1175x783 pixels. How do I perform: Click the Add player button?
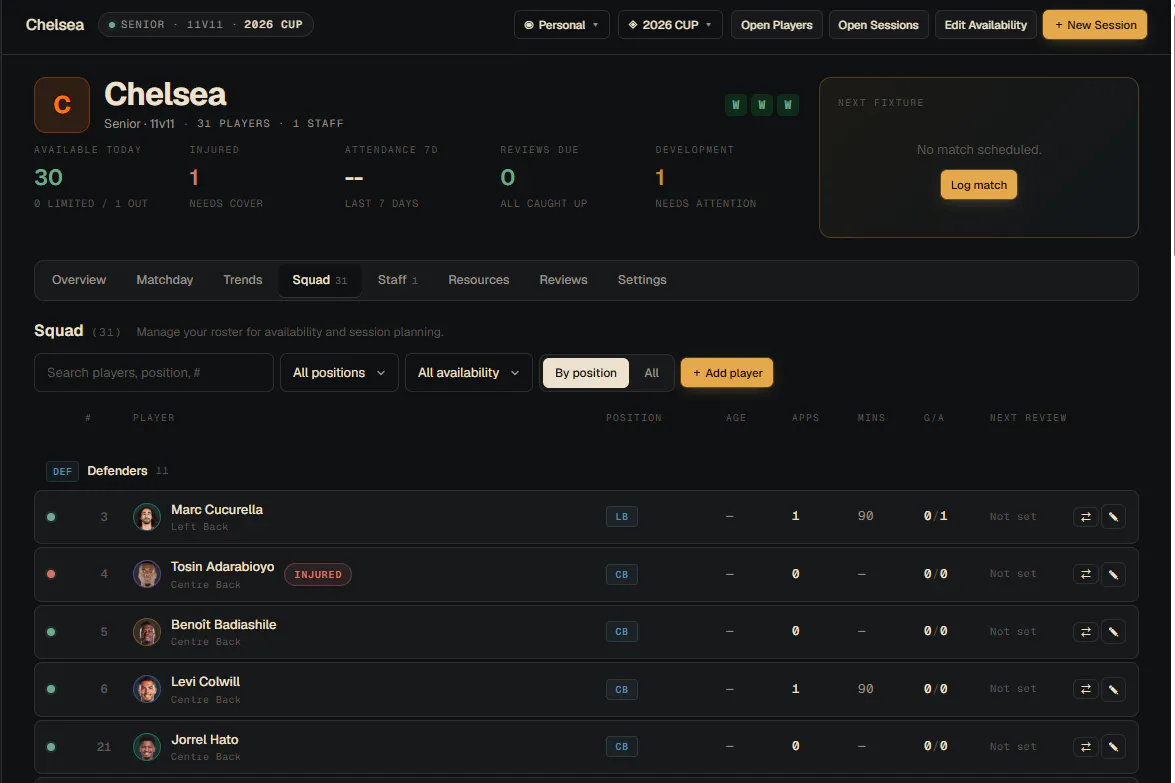(727, 372)
